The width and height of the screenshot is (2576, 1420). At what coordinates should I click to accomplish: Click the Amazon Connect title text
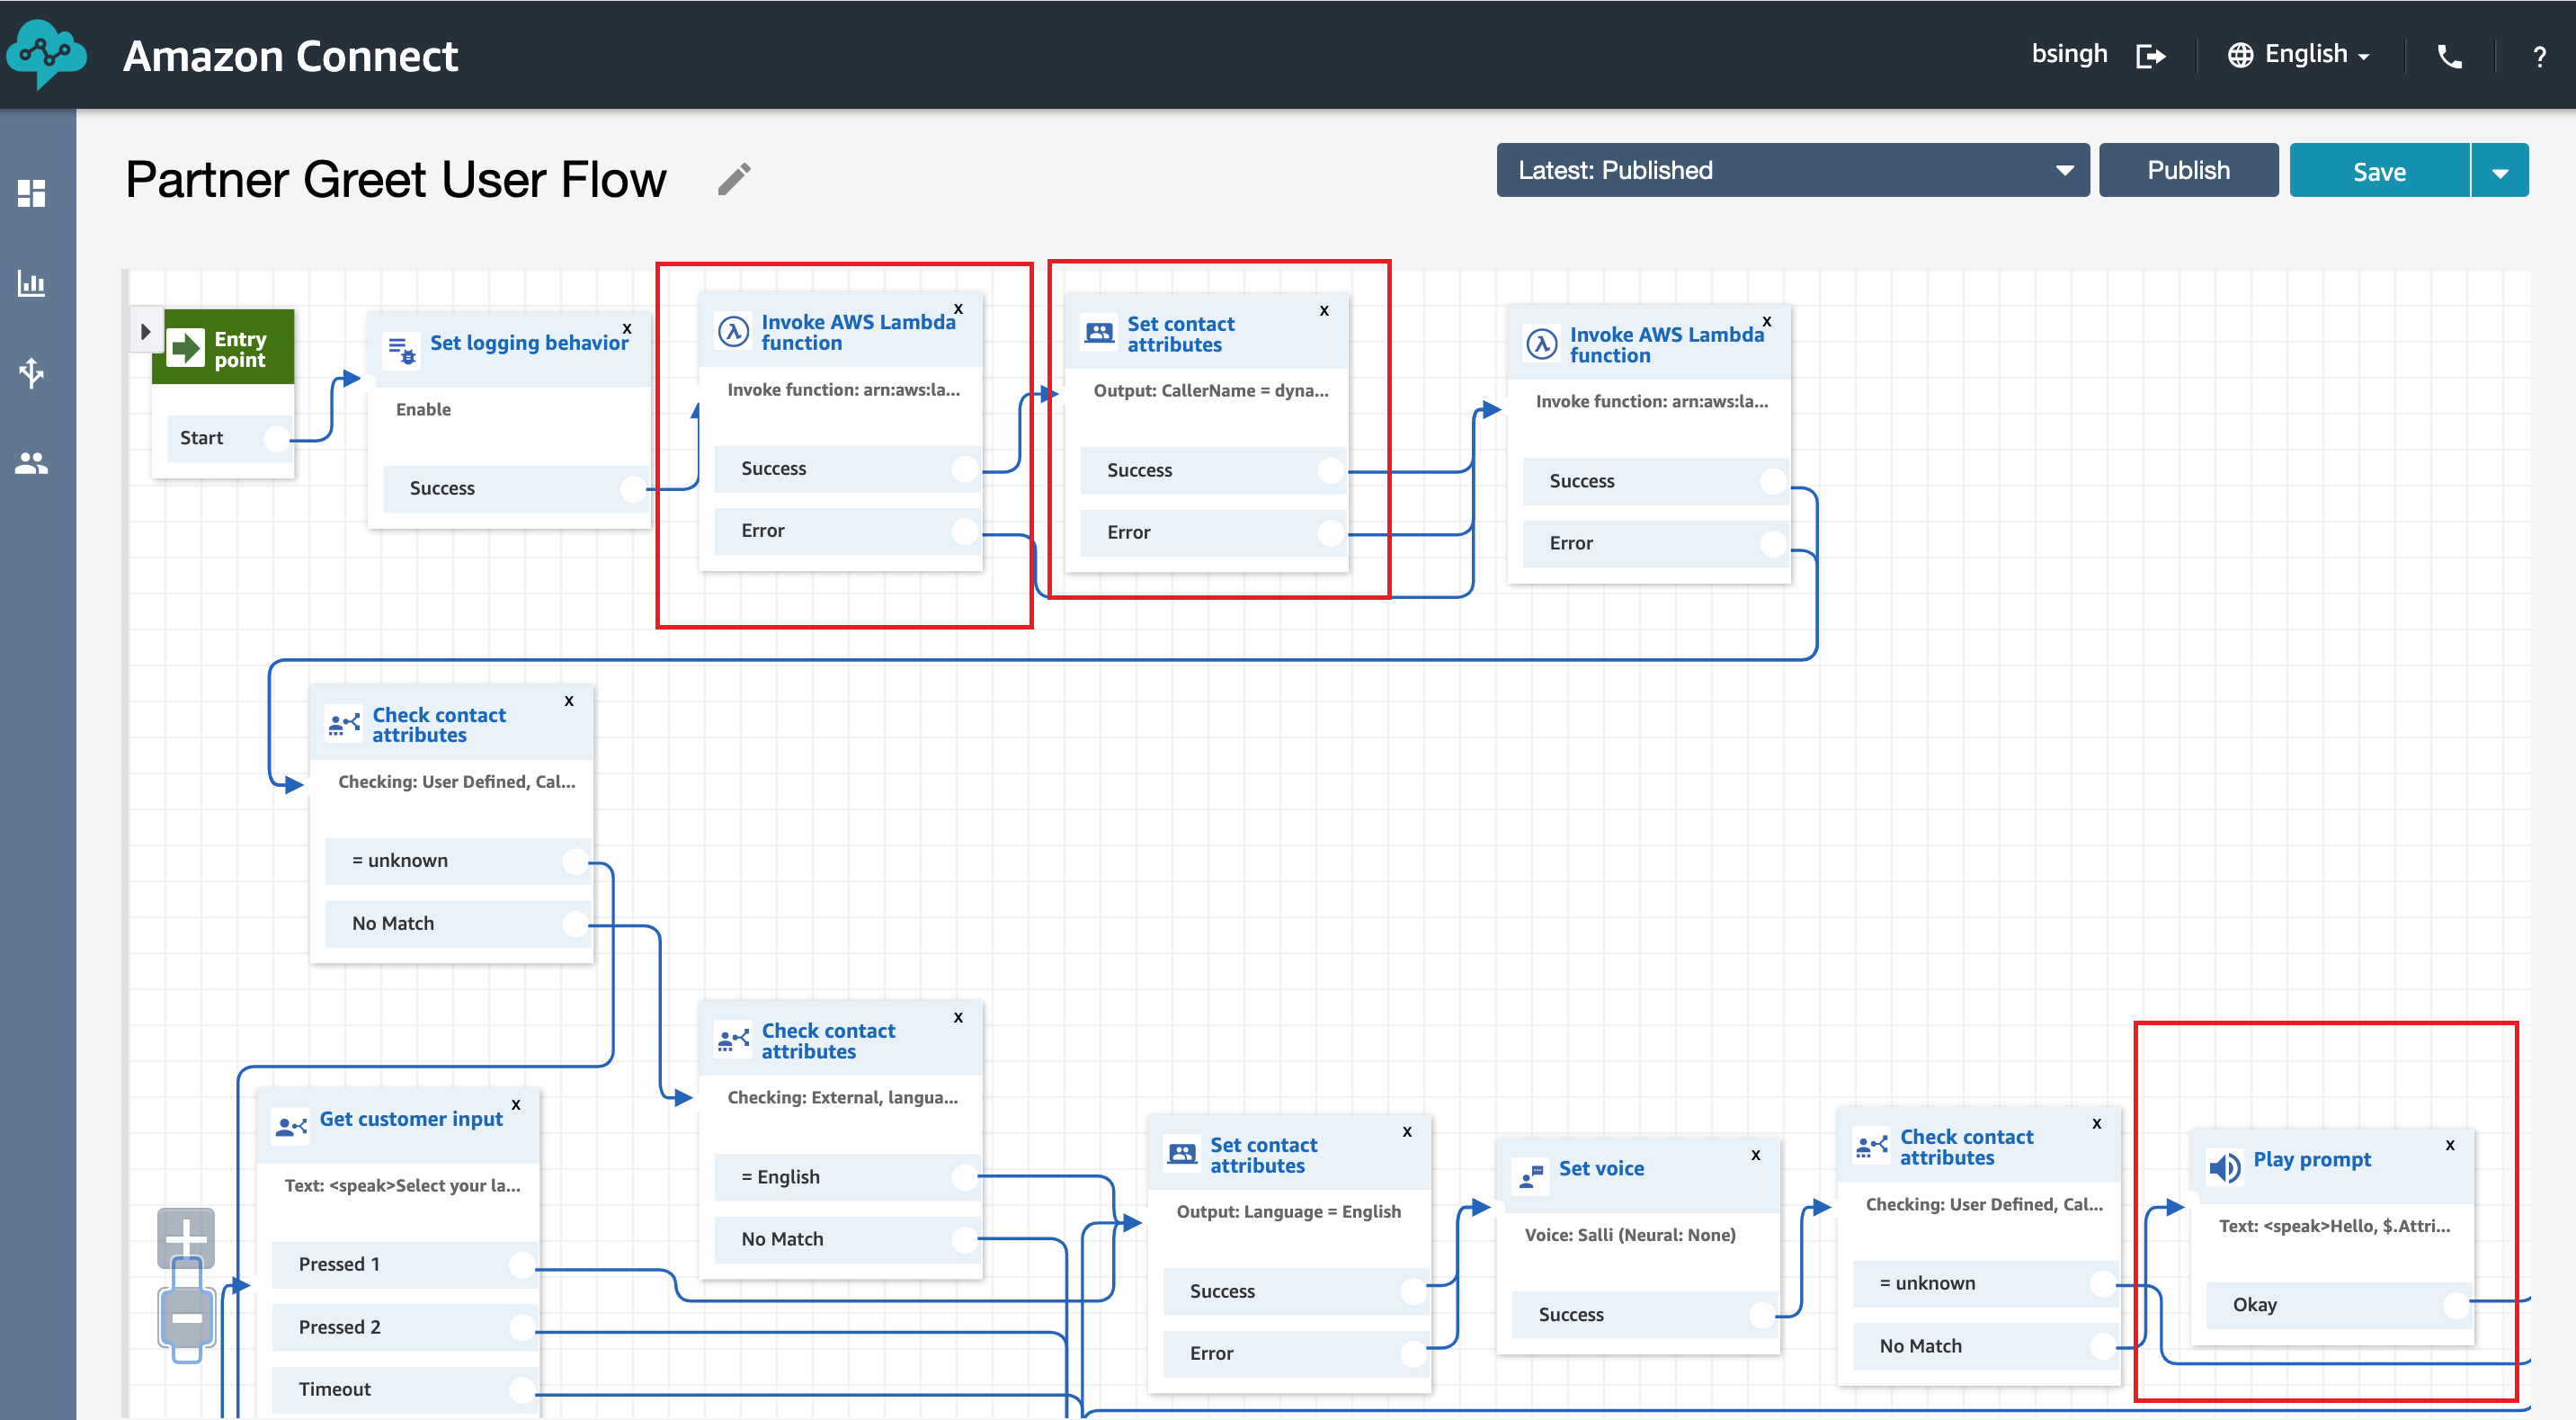click(x=290, y=56)
